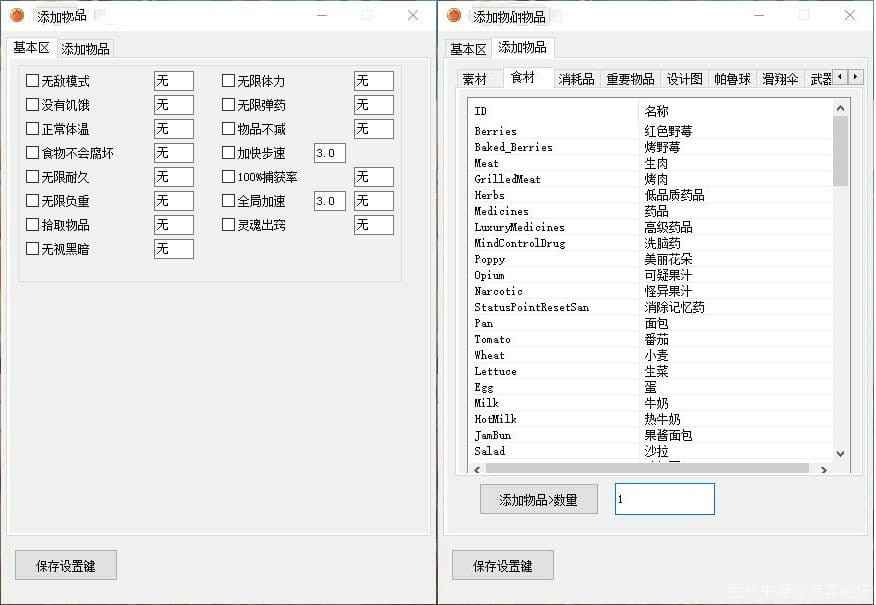Turn on 100%捕获率

(x=229, y=176)
